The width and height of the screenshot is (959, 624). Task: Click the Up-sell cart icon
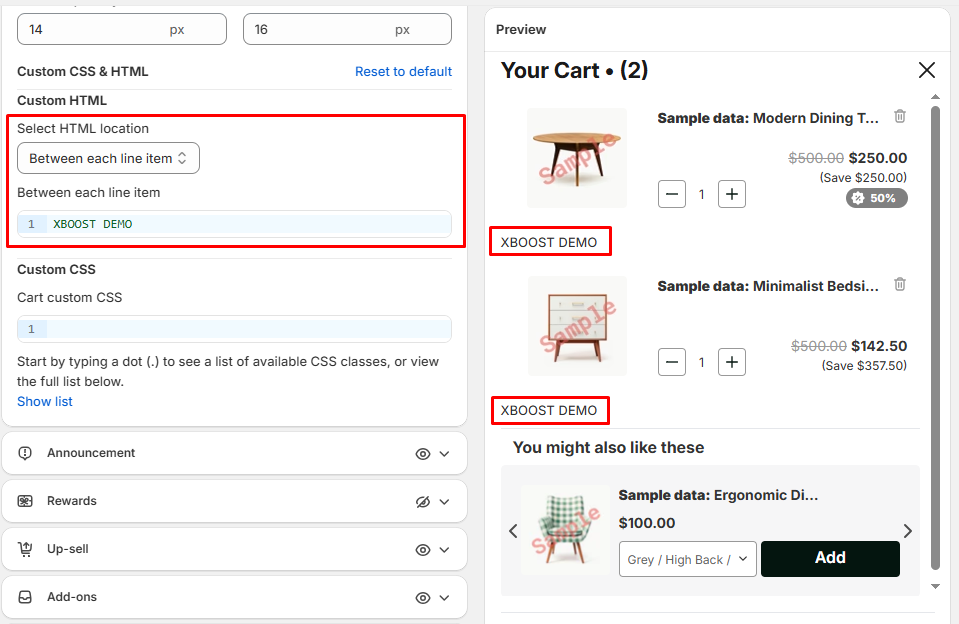26,549
